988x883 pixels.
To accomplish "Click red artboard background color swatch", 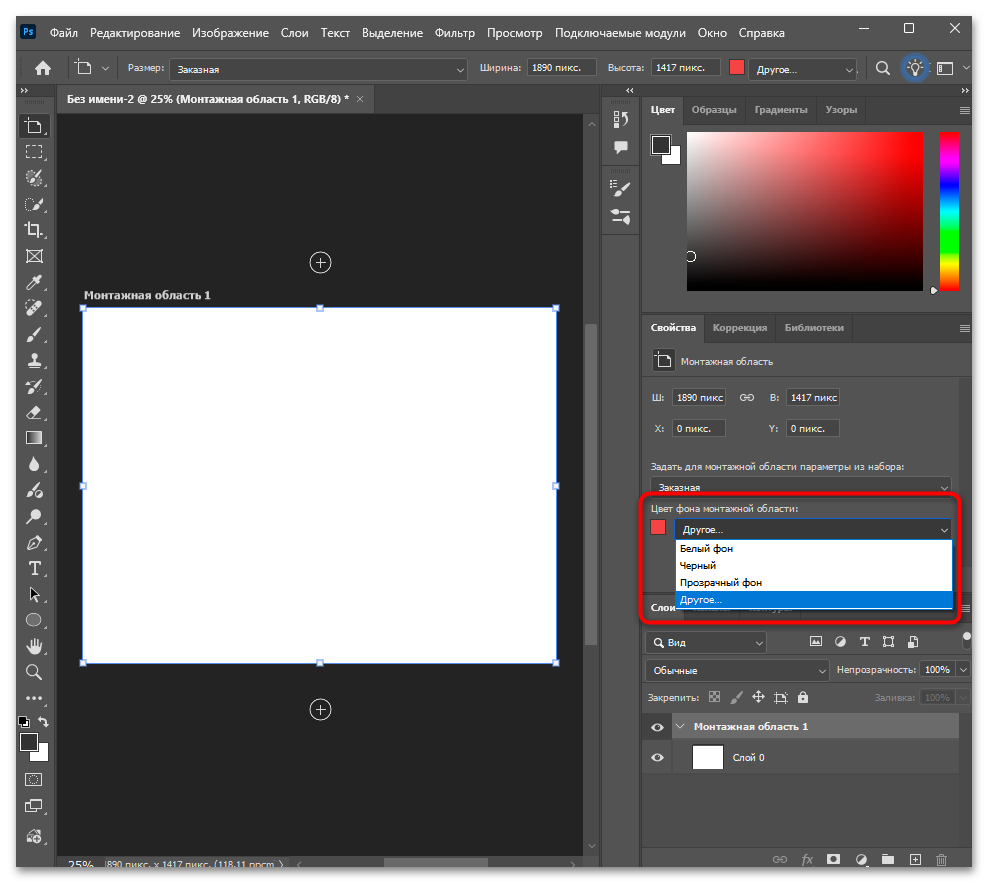I will 658,527.
